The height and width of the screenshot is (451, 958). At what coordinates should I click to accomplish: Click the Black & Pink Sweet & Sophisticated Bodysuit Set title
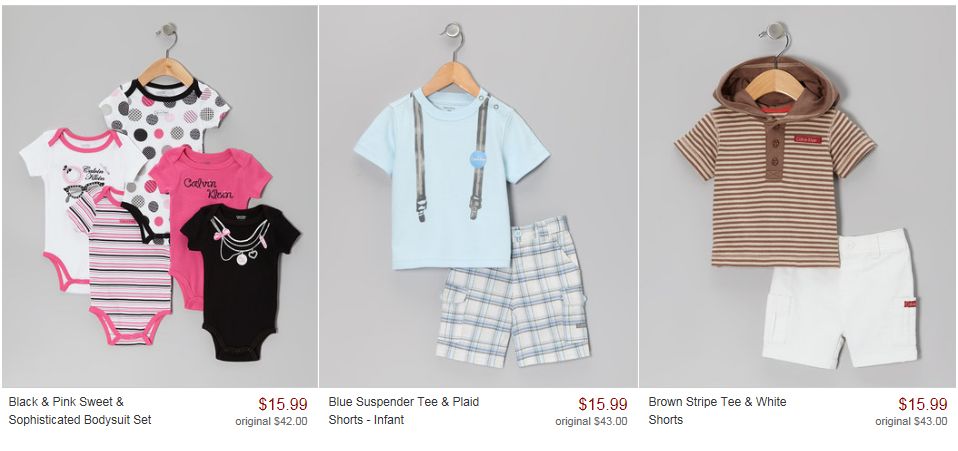(x=80, y=411)
